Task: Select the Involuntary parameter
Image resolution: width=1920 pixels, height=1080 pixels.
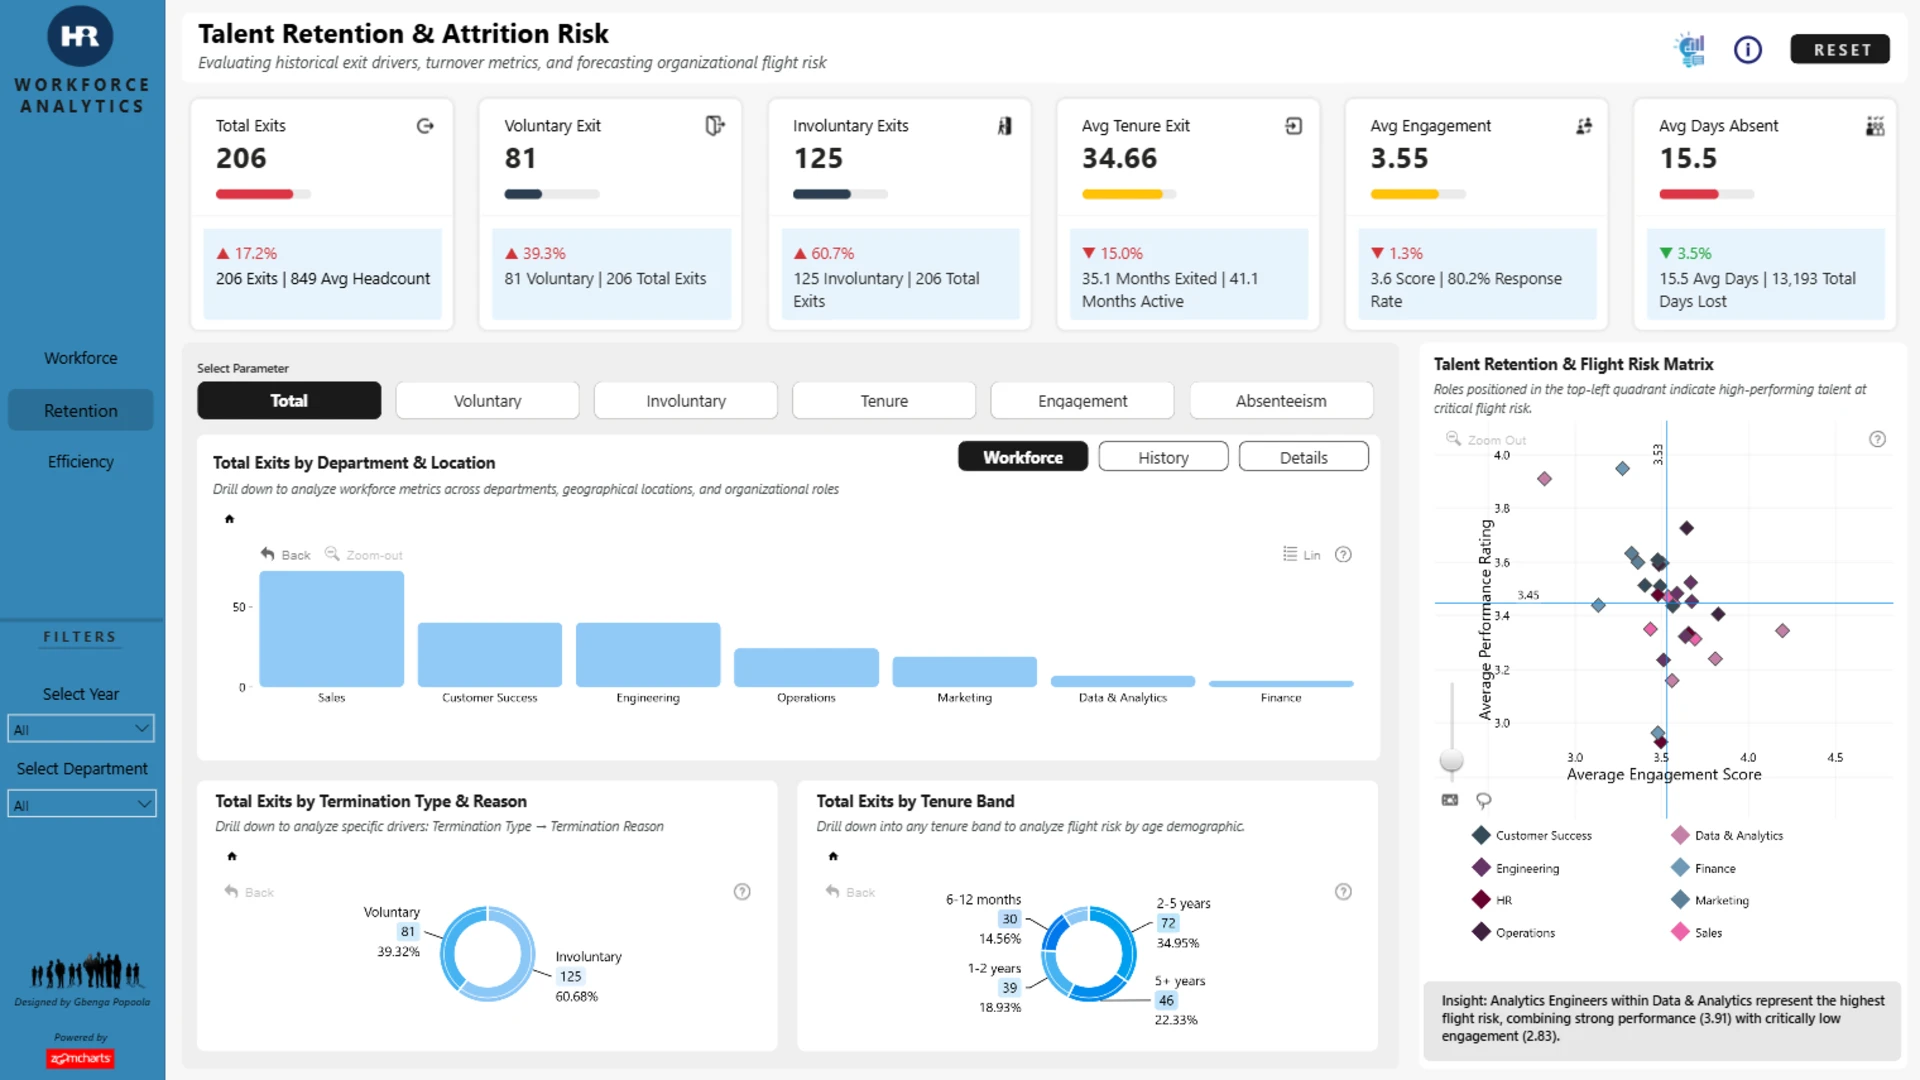Action: click(685, 400)
